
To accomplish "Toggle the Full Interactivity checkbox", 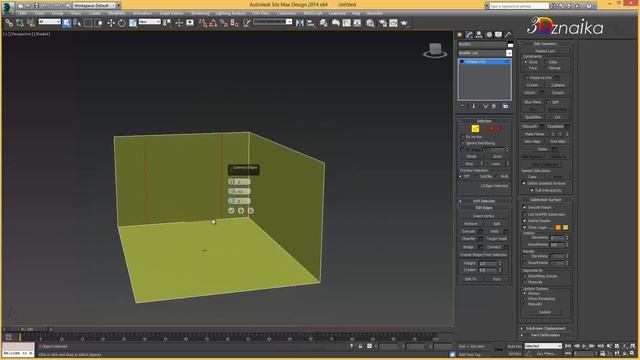I will coord(532,190).
